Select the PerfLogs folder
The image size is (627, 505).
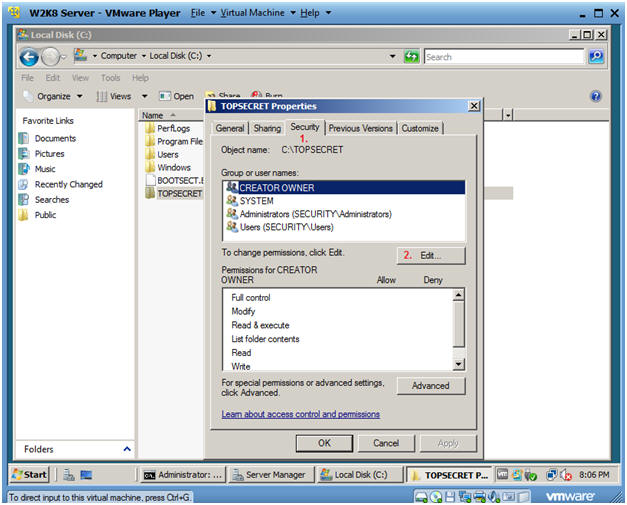coord(173,128)
